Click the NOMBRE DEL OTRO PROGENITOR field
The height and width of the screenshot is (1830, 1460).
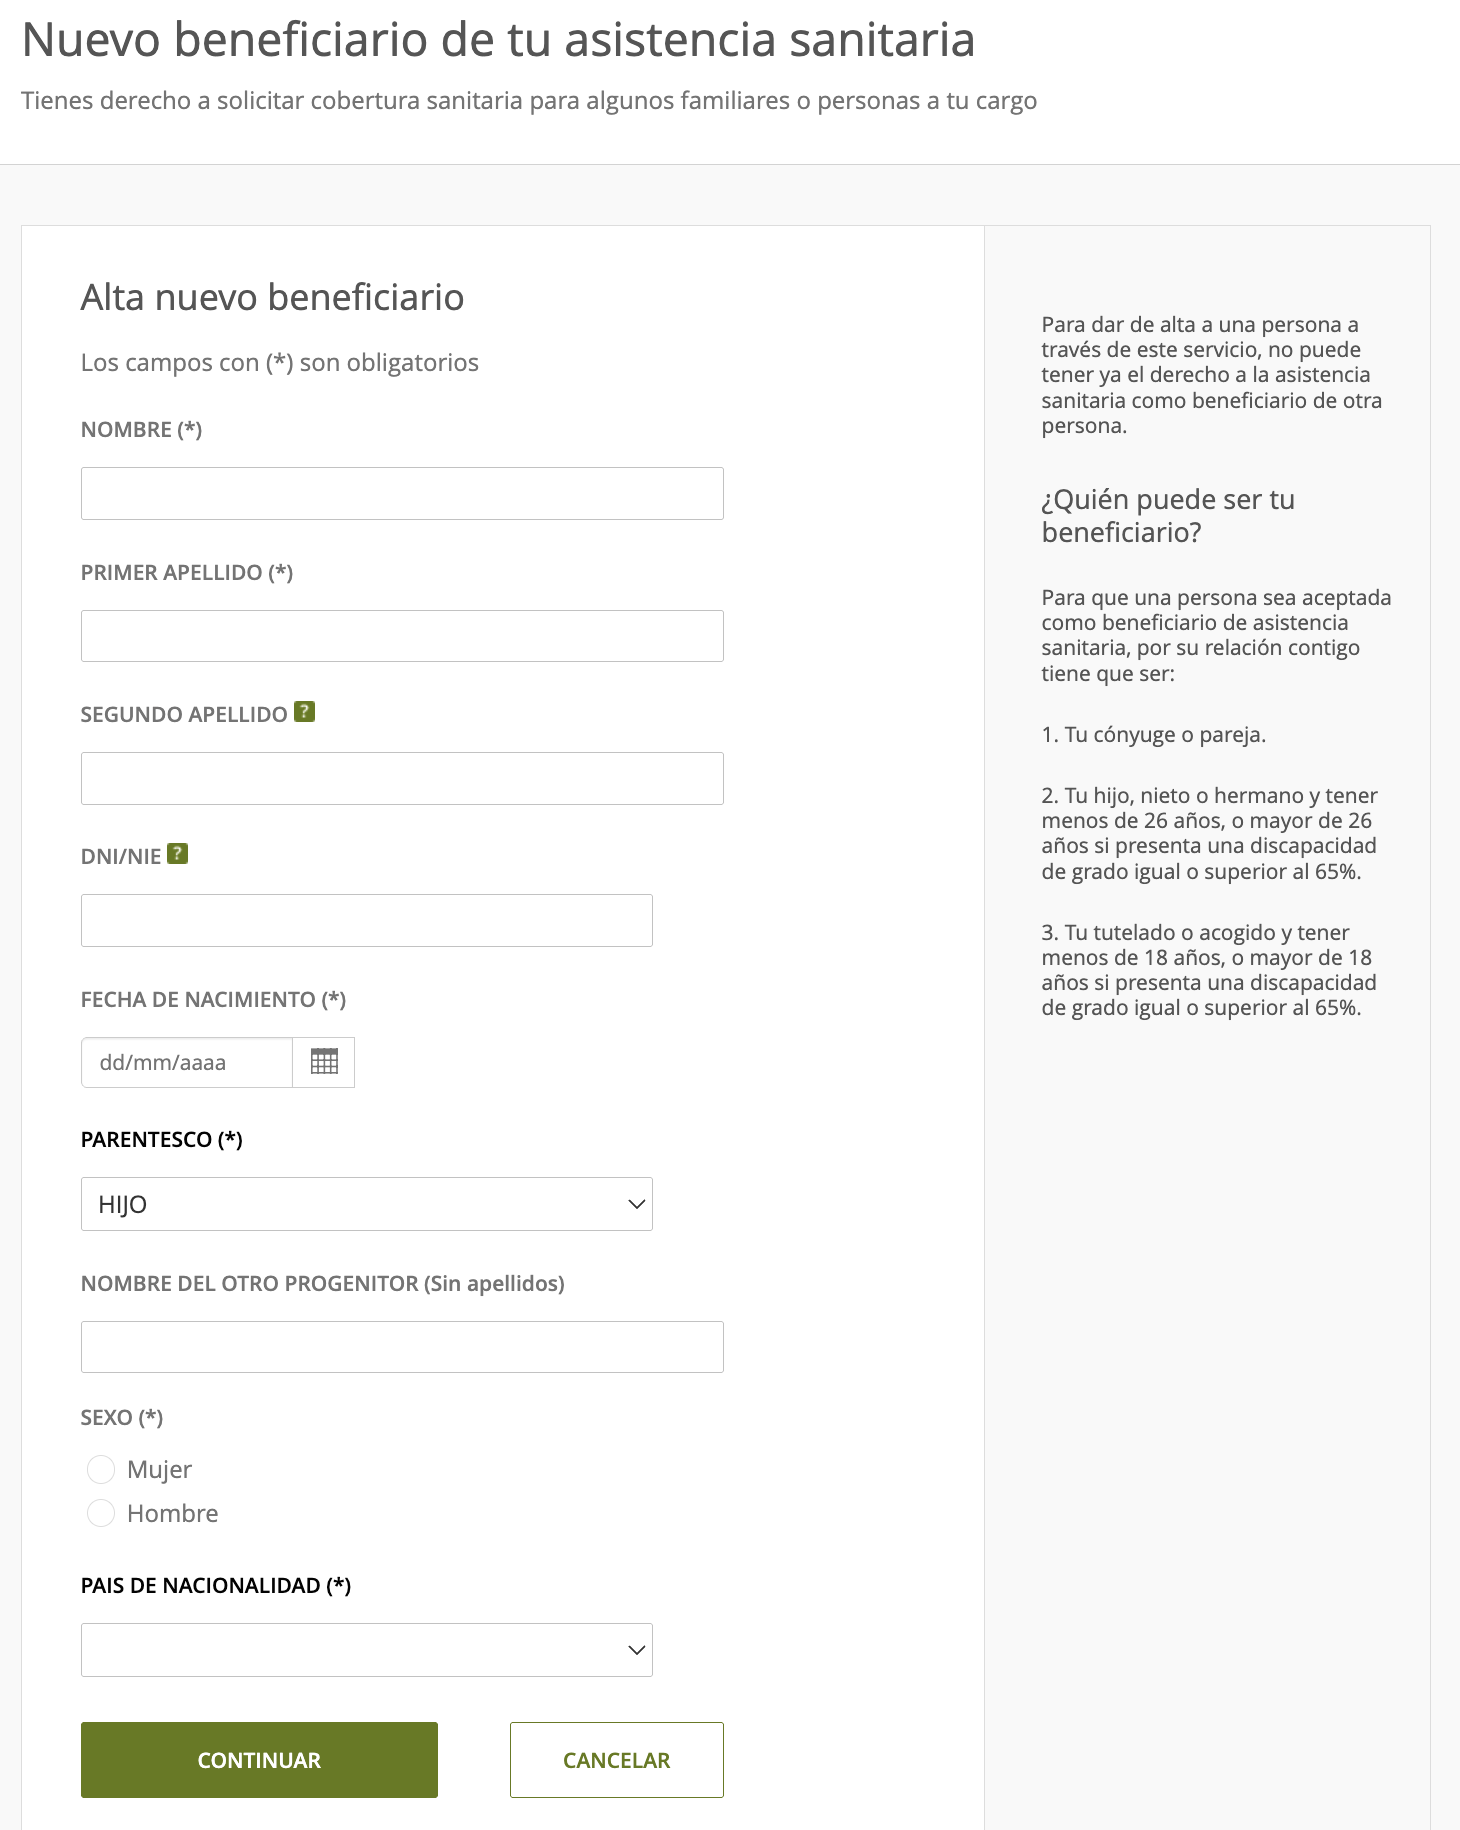(x=401, y=1346)
